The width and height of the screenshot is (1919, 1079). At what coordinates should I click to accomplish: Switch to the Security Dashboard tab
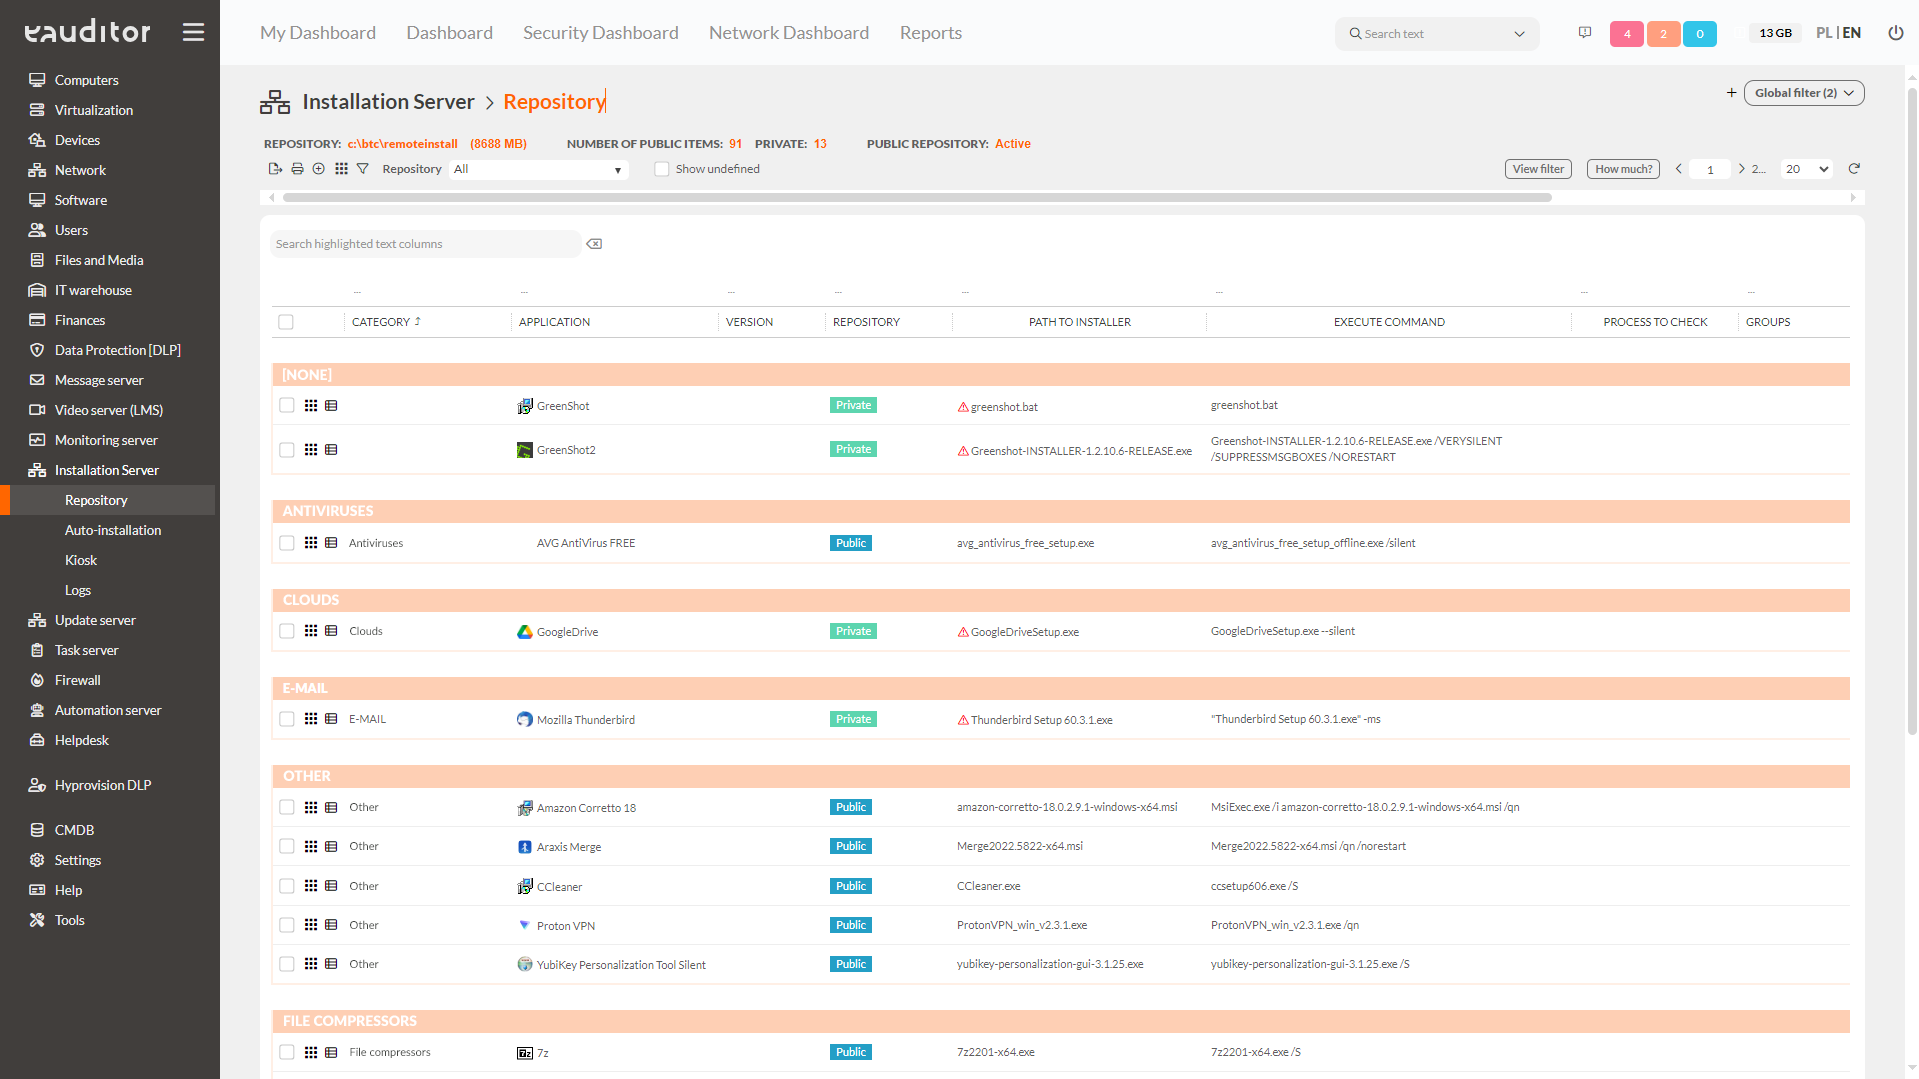(x=600, y=33)
